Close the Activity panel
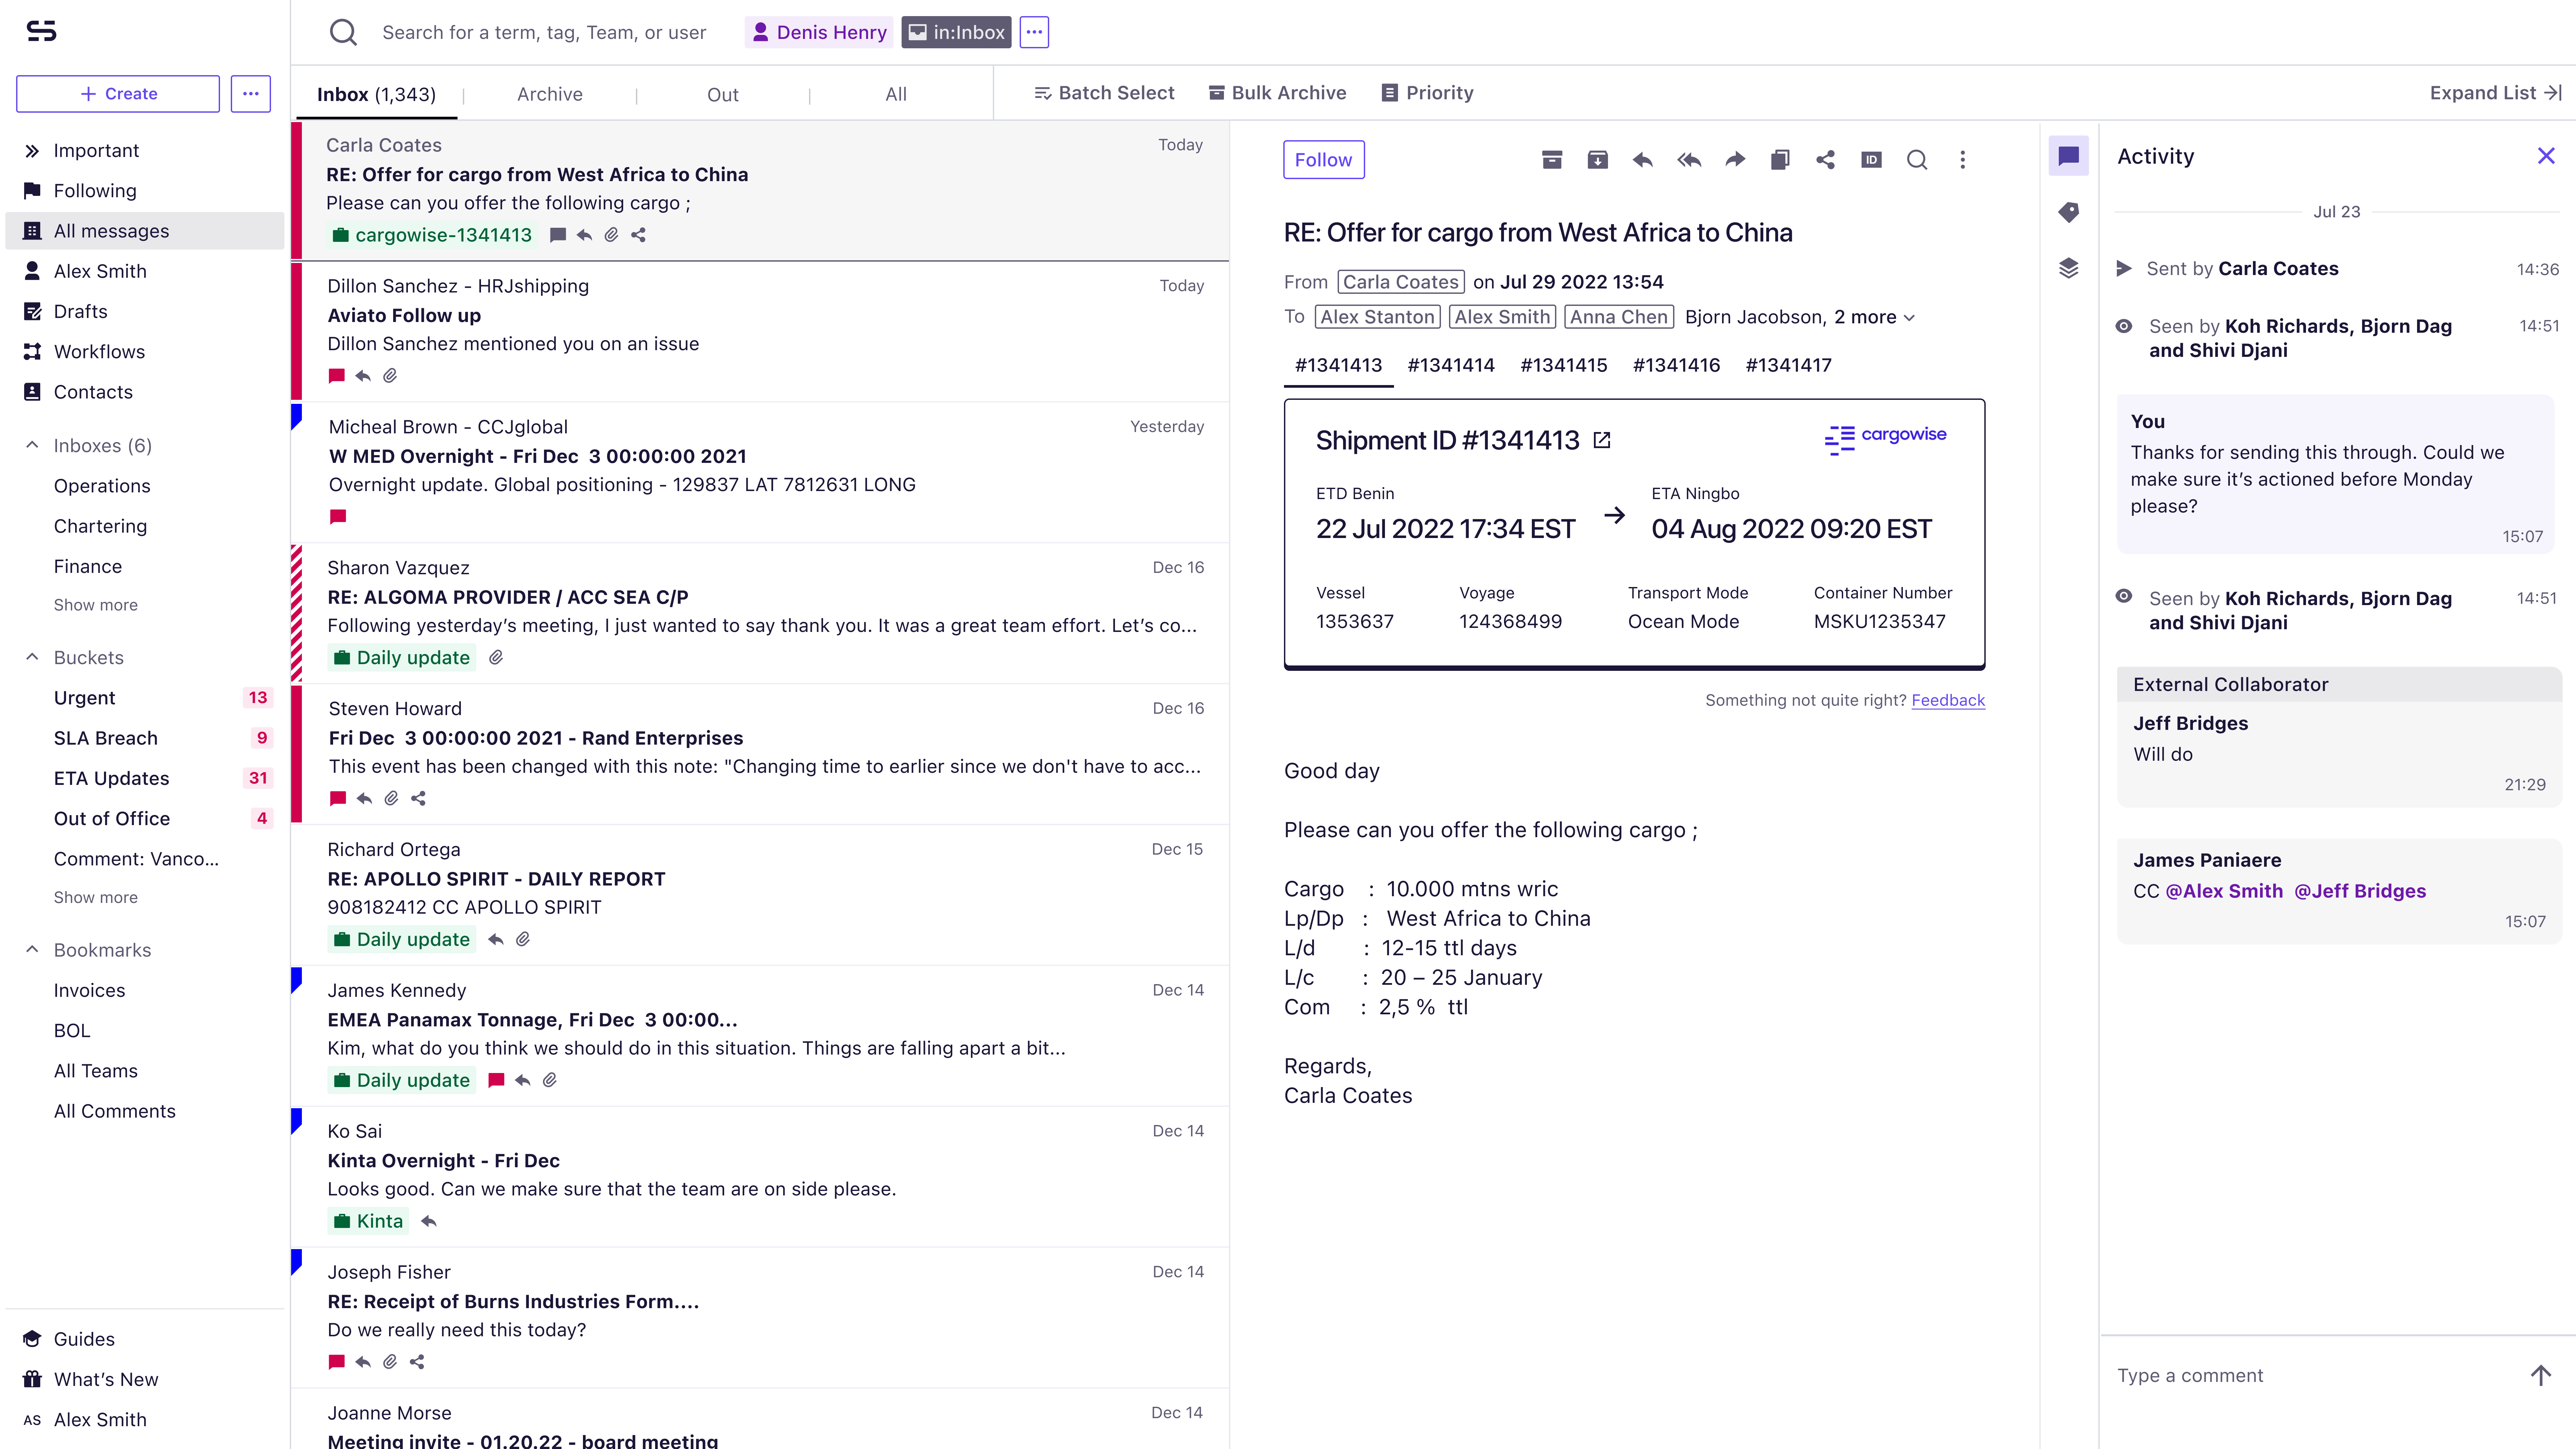 tap(2546, 156)
